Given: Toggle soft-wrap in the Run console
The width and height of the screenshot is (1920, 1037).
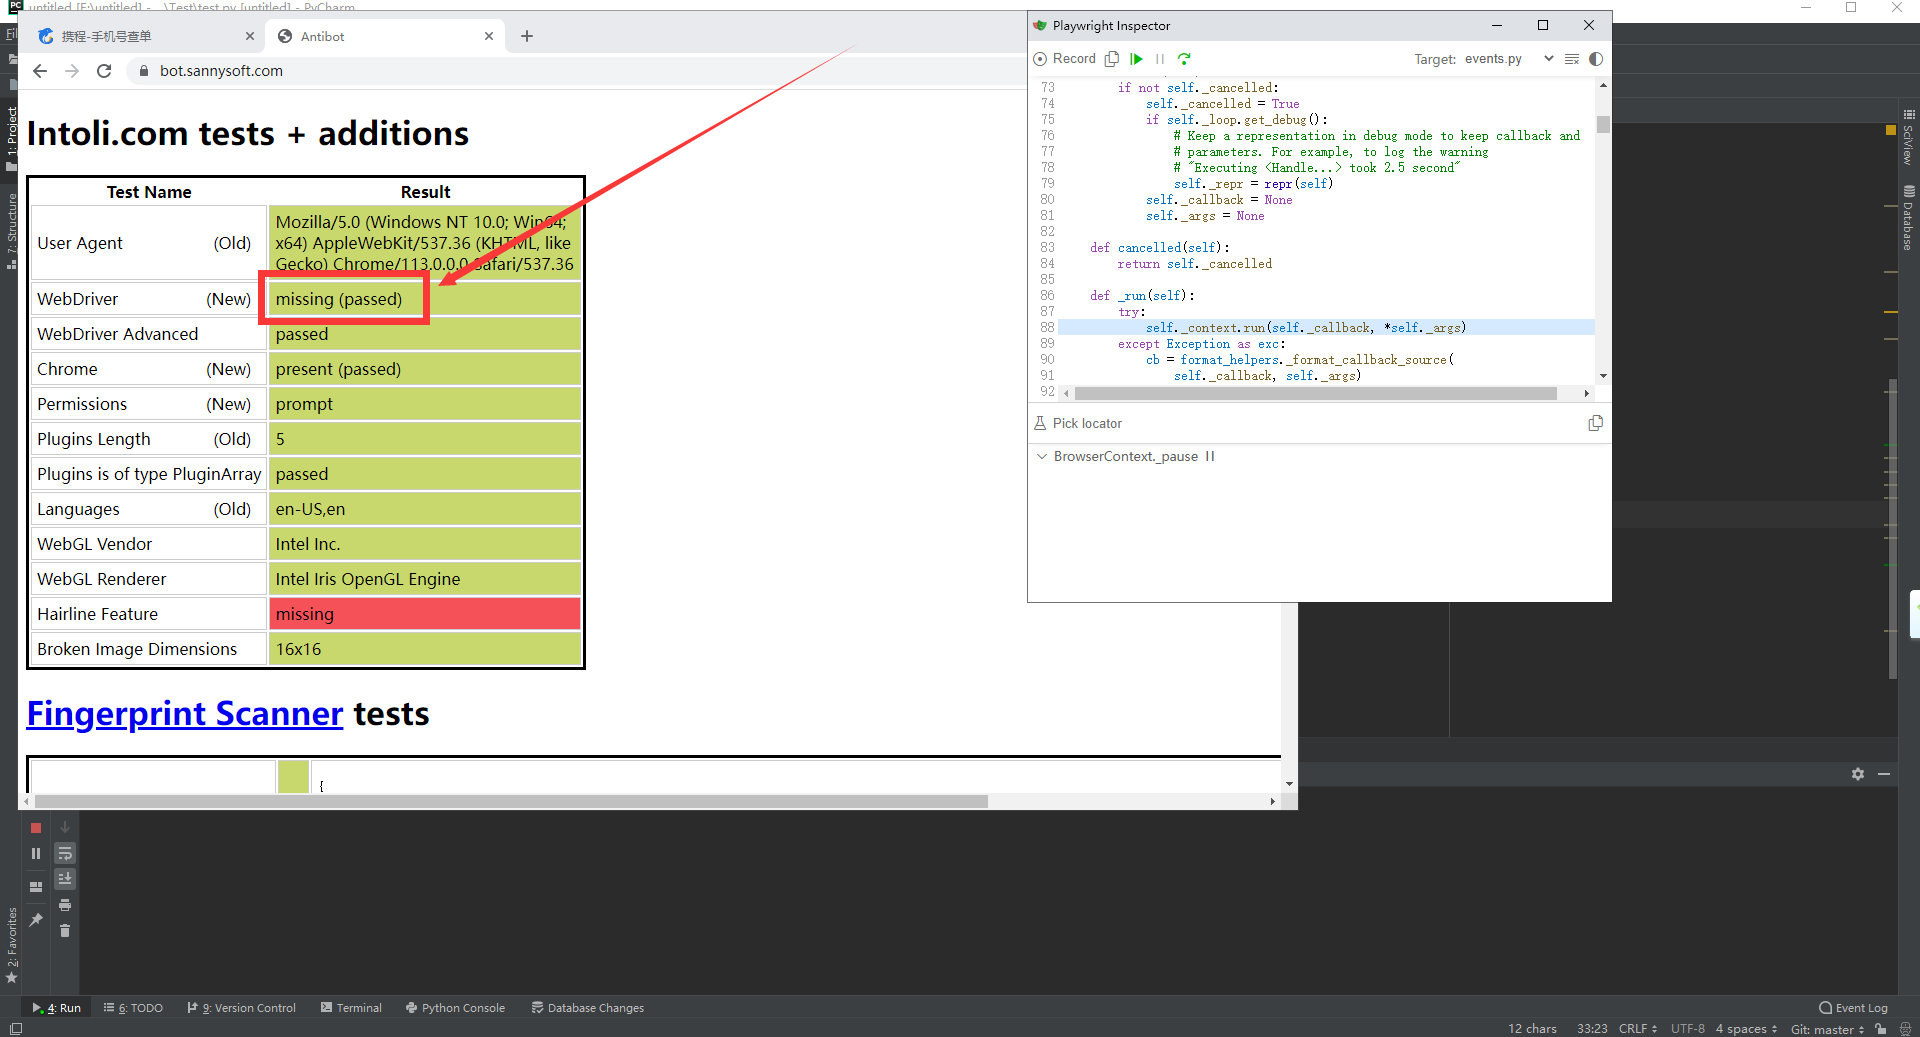Looking at the screenshot, I should click(65, 853).
